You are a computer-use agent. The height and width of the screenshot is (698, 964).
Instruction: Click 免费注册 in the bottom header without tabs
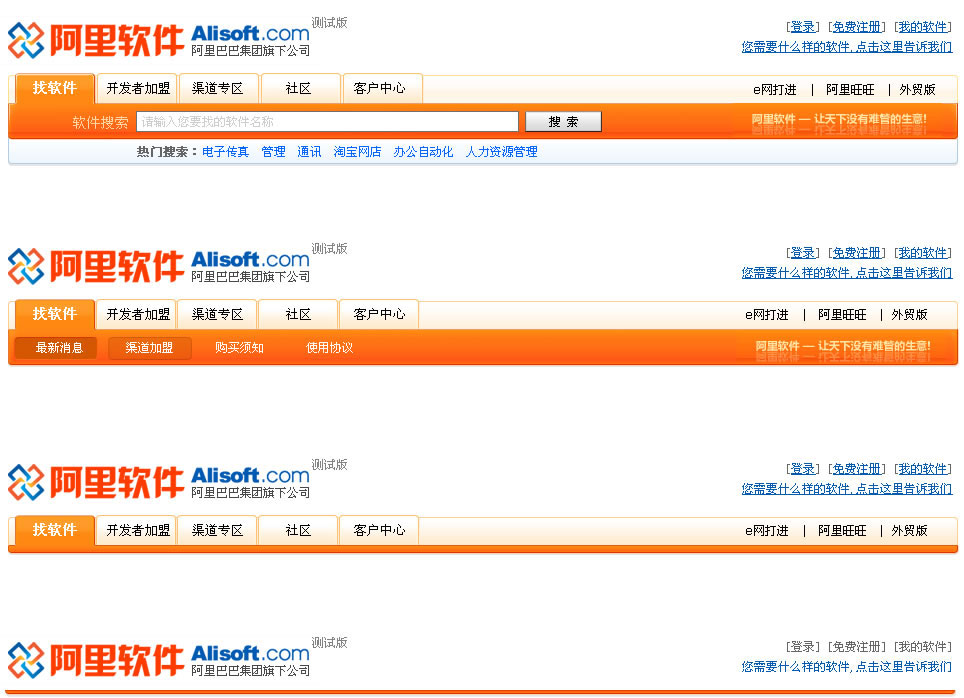pyautogui.click(x=856, y=647)
